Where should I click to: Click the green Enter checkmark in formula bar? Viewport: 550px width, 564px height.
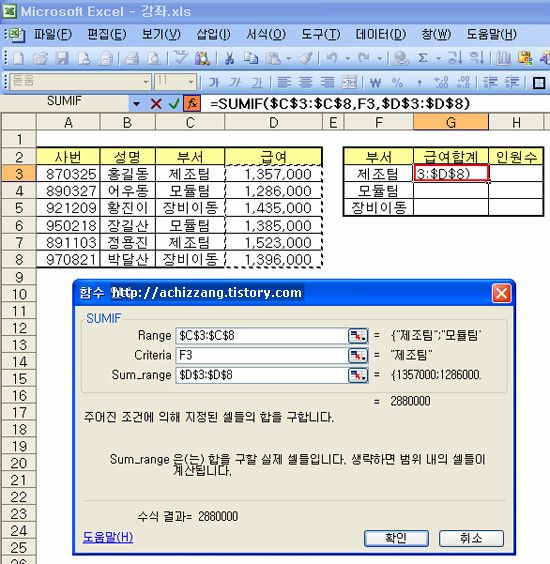pos(174,104)
